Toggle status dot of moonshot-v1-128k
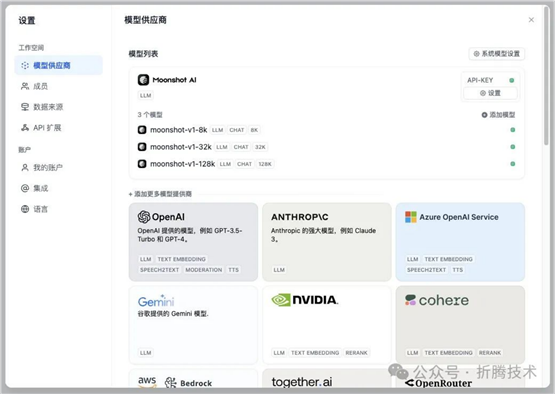This screenshot has width=555, height=394. tap(513, 164)
